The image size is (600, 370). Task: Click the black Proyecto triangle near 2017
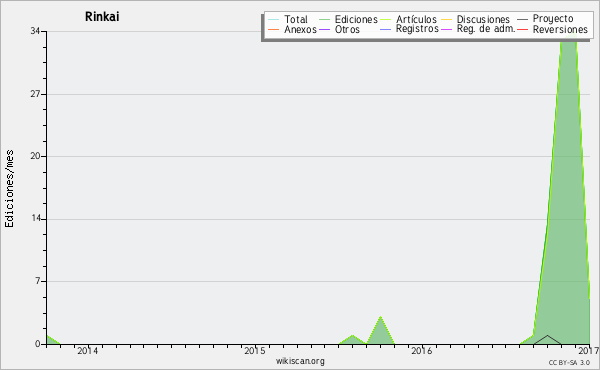point(547,340)
